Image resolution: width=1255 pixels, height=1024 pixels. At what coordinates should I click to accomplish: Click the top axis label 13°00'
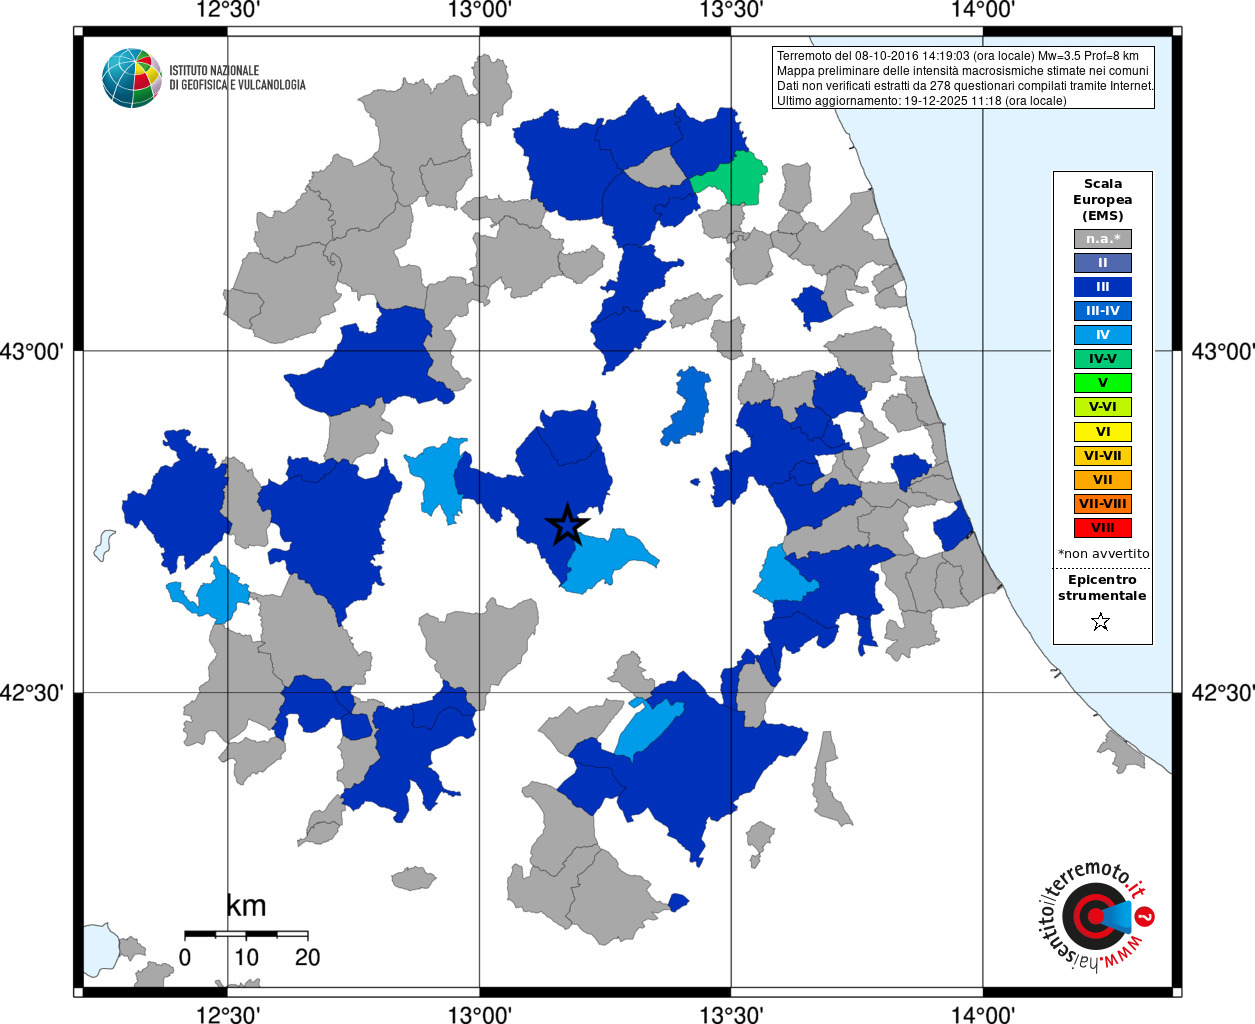click(480, 11)
